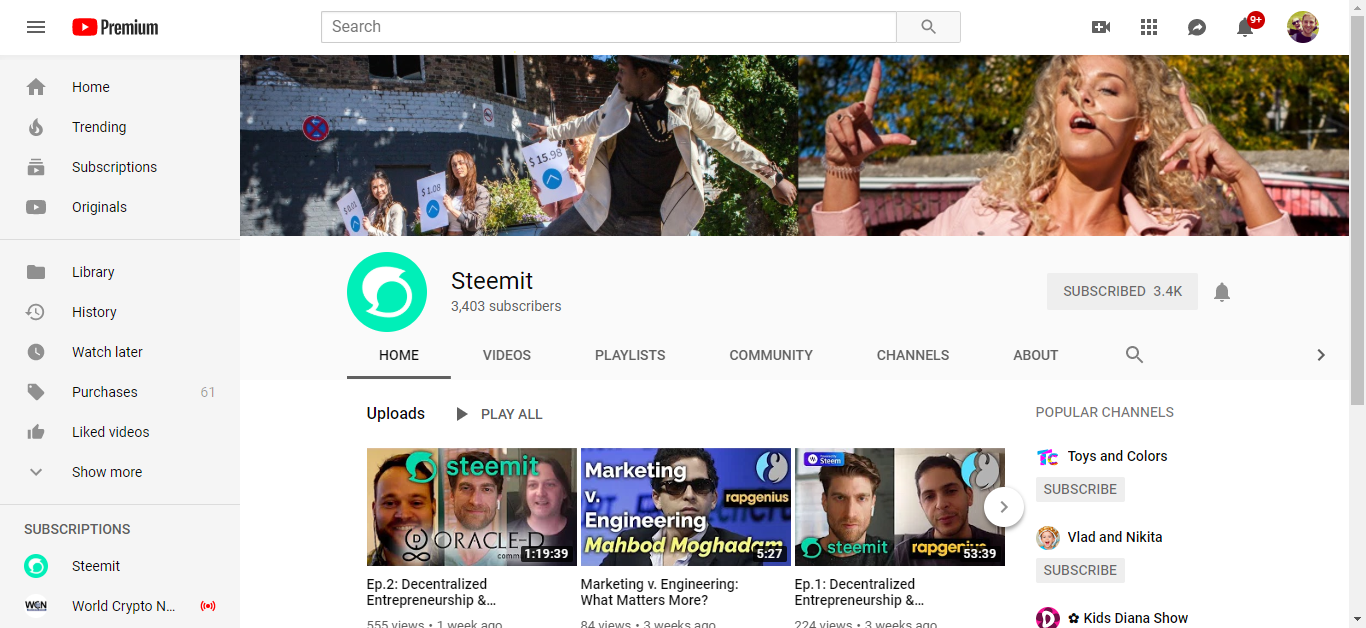
Task: Play the Mahbod Moghadam thumbnail video
Action: (x=686, y=507)
